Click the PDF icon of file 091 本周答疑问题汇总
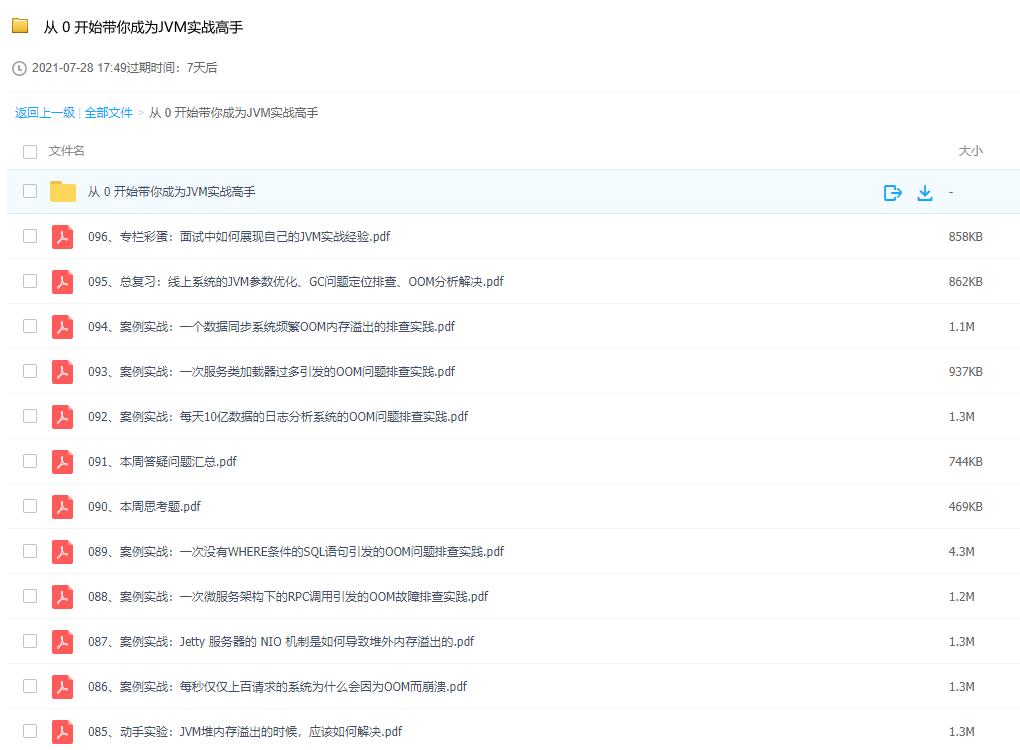Image resolution: width=1020 pixels, height=750 pixels. (x=61, y=461)
